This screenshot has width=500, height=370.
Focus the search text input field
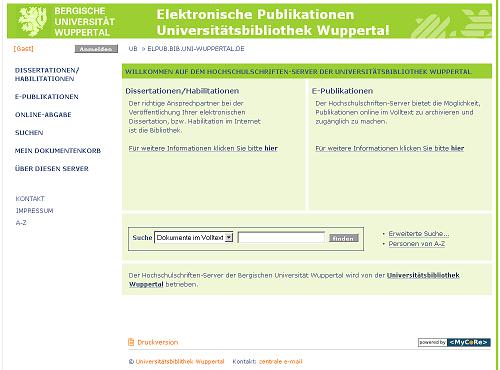[281, 238]
